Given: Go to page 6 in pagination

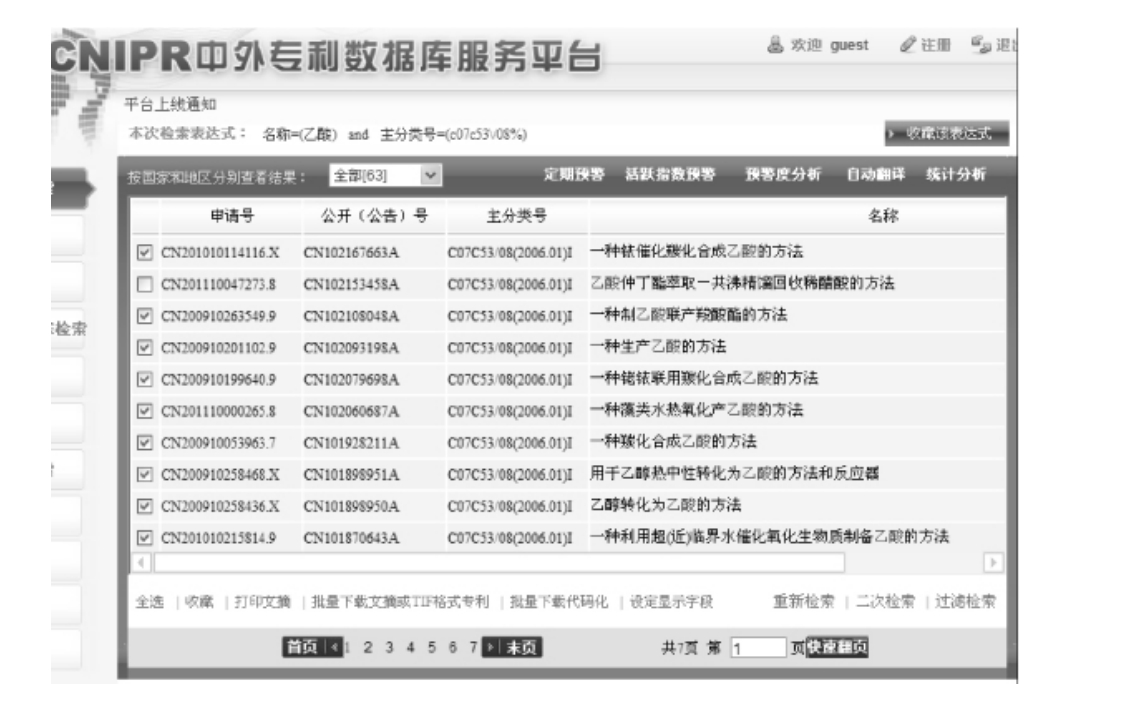Looking at the screenshot, I should pyautogui.click(x=453, y=647).
